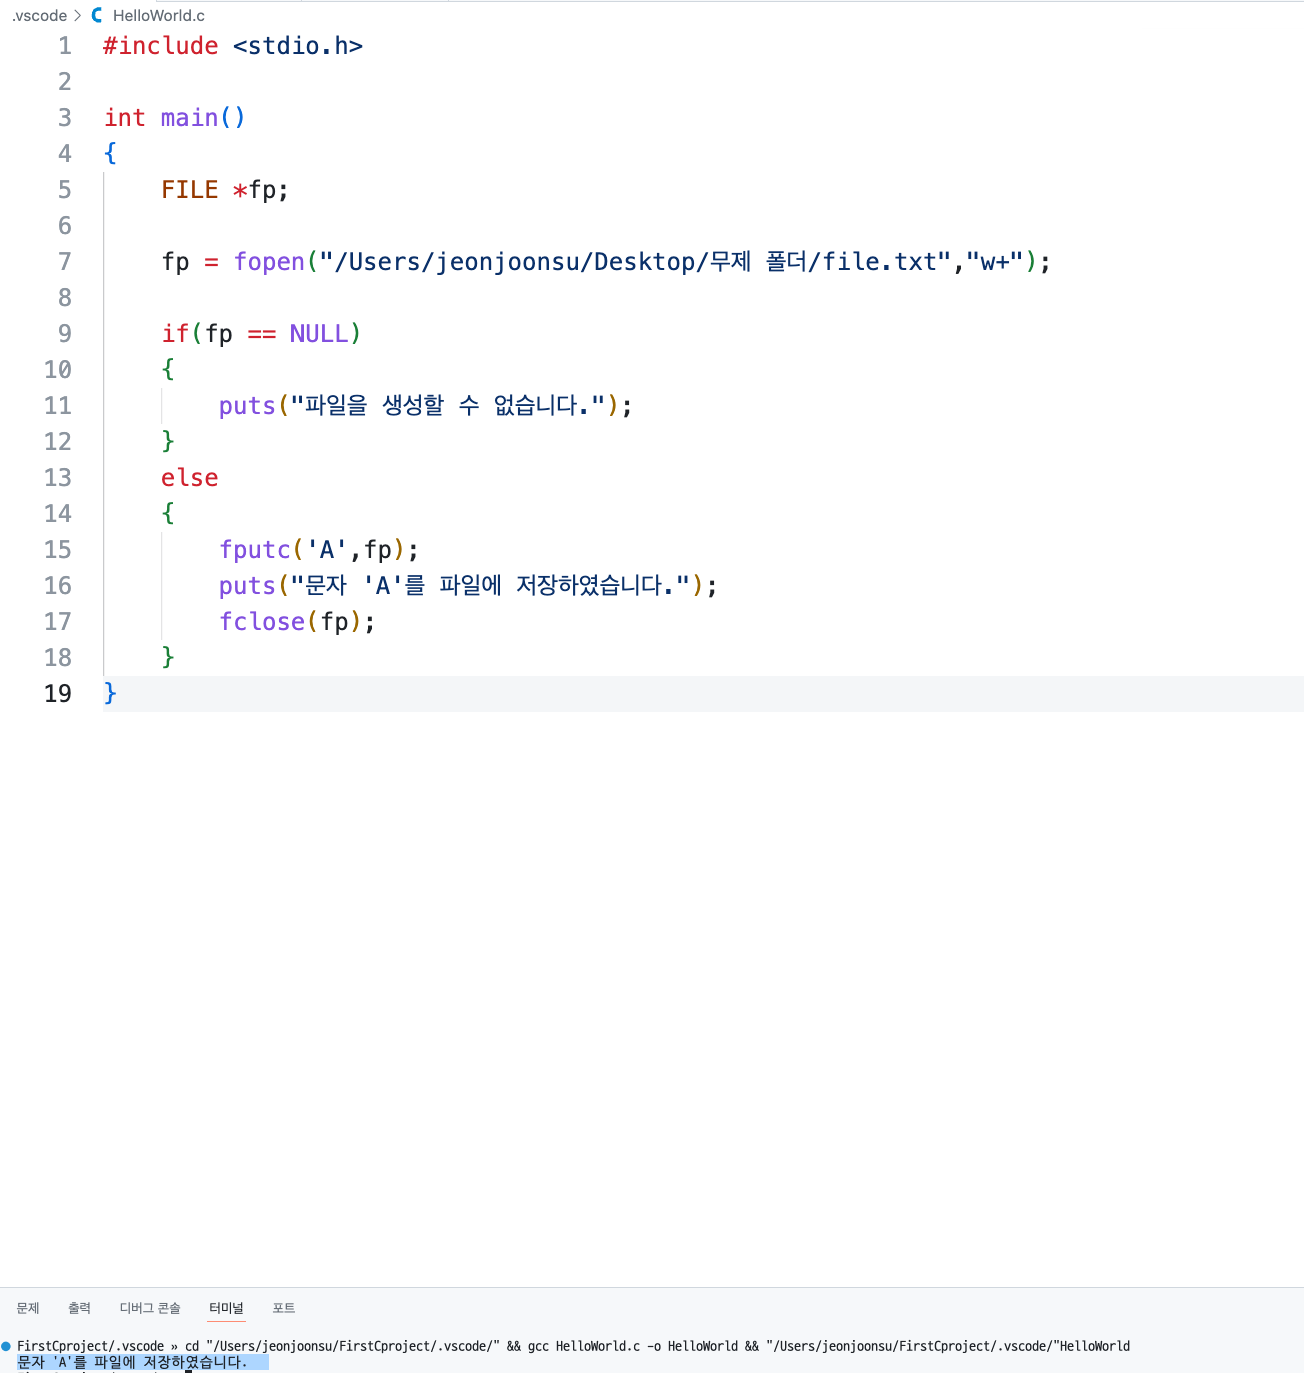This screenshot has width=1304, height=1373.
Task: Click the fputc('A',fp); statement
Action: click(x=319, y=550)
